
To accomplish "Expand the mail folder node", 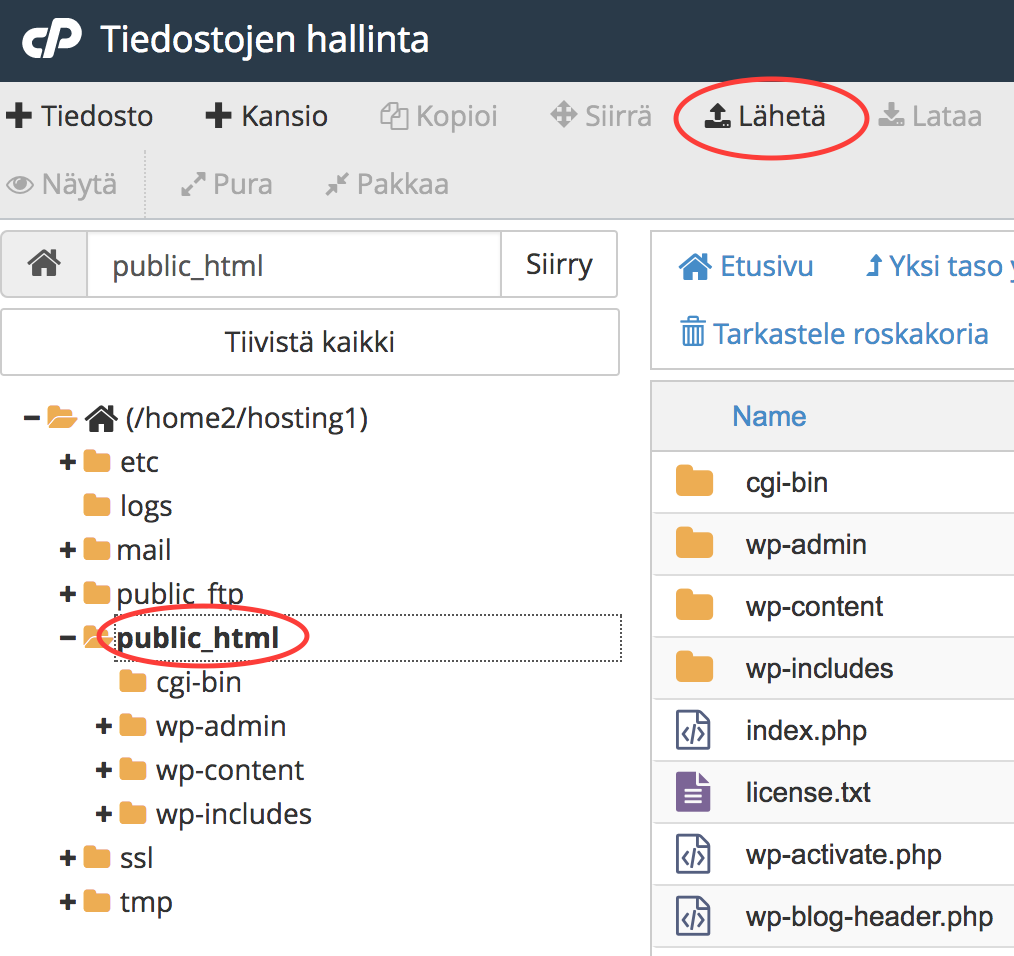I will [68, 550].
